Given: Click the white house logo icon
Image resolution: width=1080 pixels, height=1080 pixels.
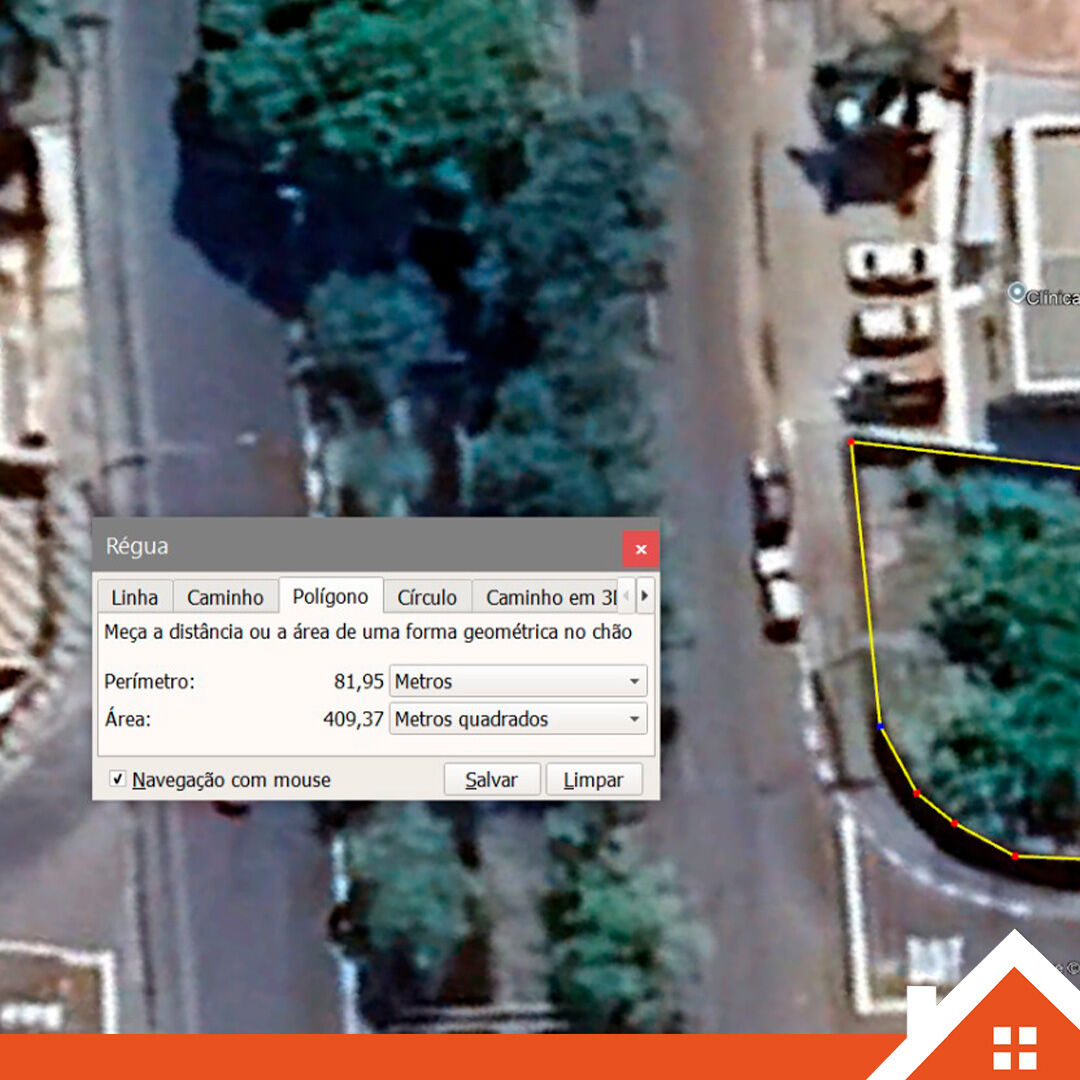Looking at the screenshot, I should [1014, 1047].
